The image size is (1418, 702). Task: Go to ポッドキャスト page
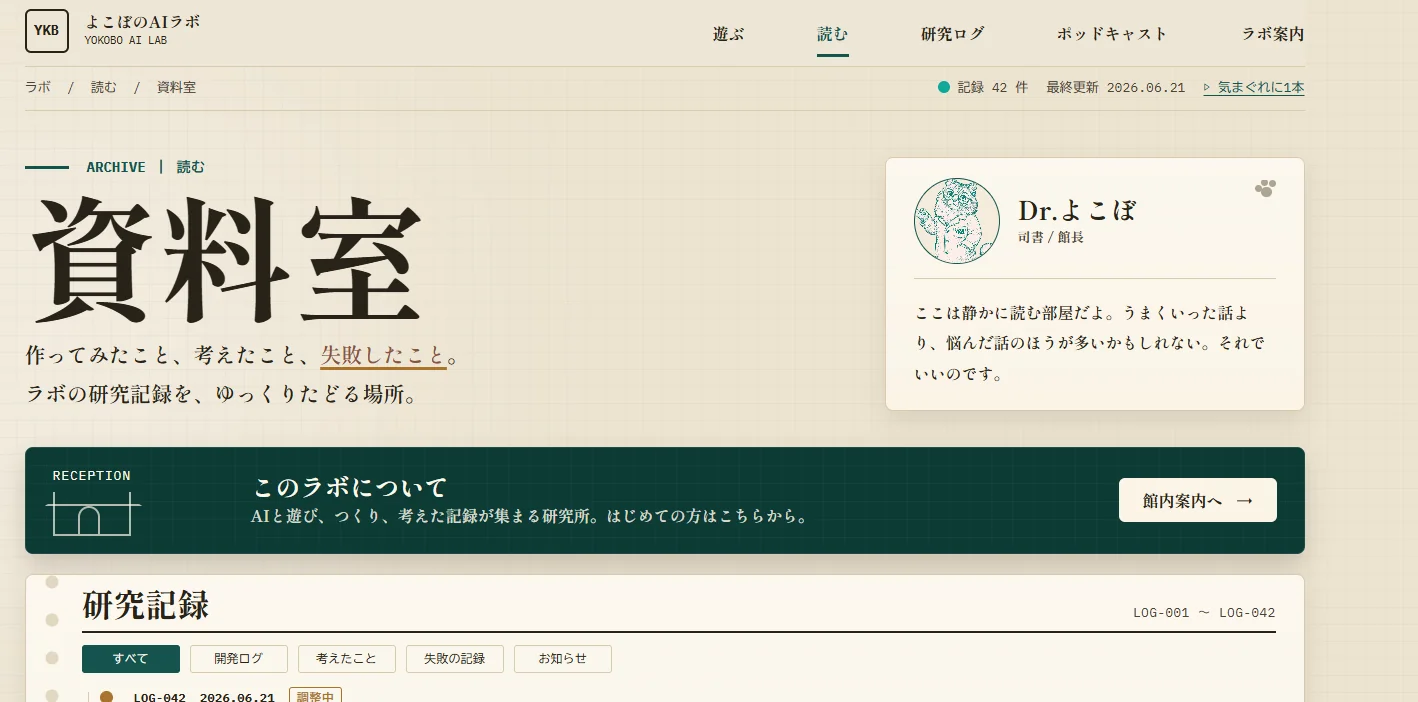coord(1112,34)
